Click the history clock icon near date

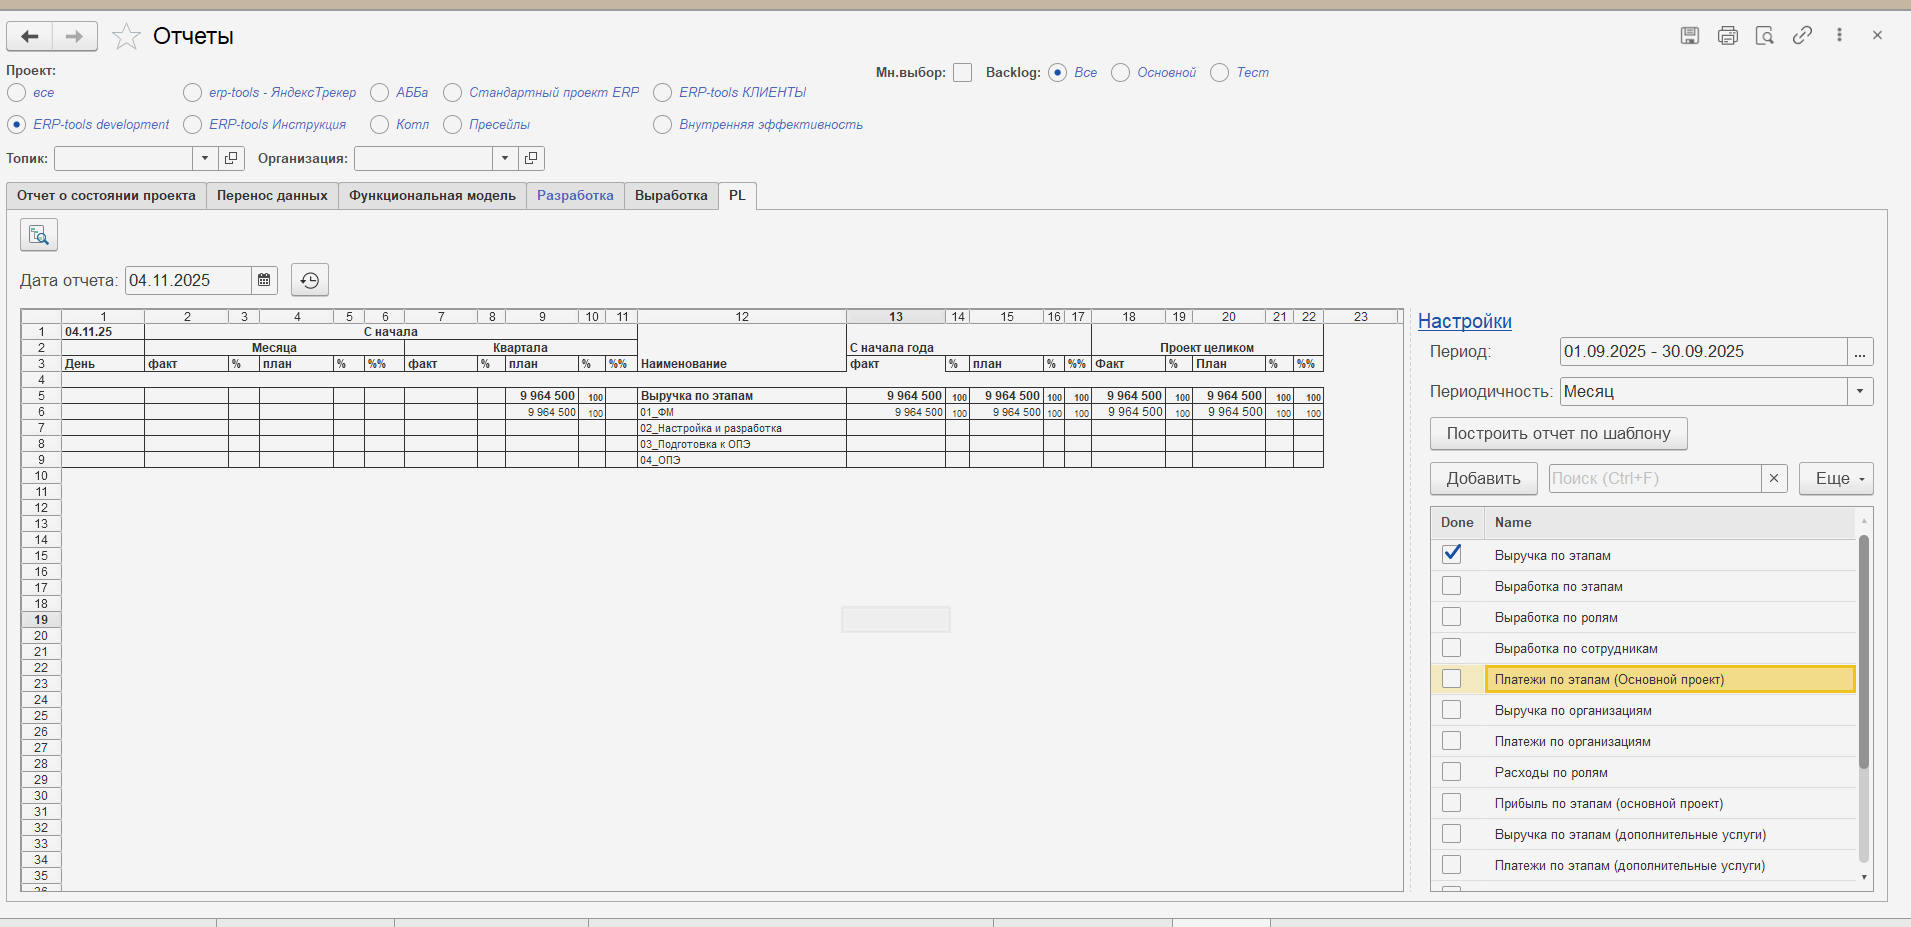click(310, 280)
